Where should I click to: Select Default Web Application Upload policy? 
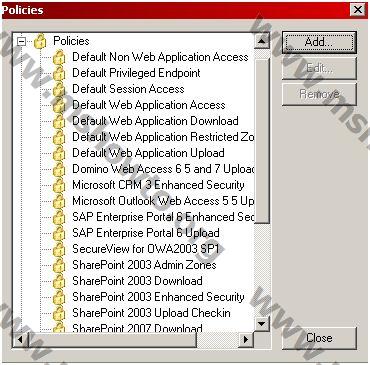[148, 153]
